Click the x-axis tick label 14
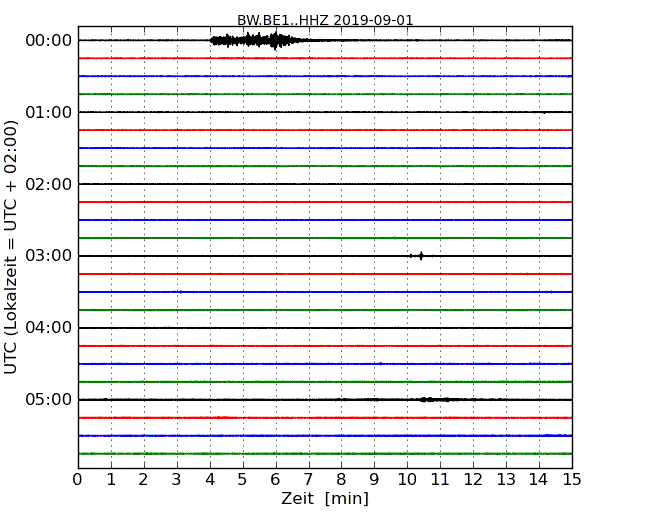Viewport: 650px width, 520px height. point(538,479)
